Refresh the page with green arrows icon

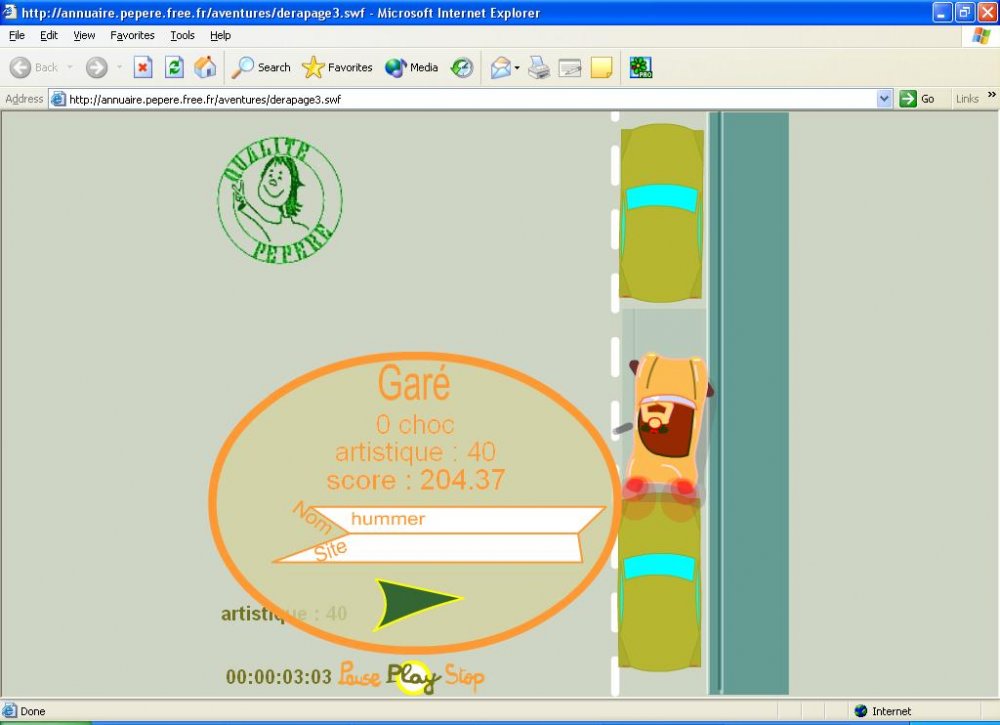[x=174, y=67]
